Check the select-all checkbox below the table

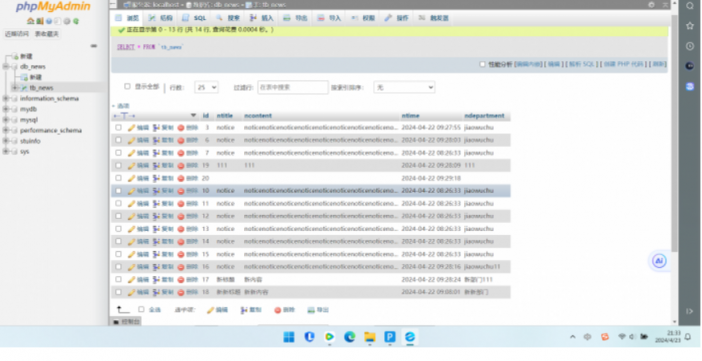point(141,309)
